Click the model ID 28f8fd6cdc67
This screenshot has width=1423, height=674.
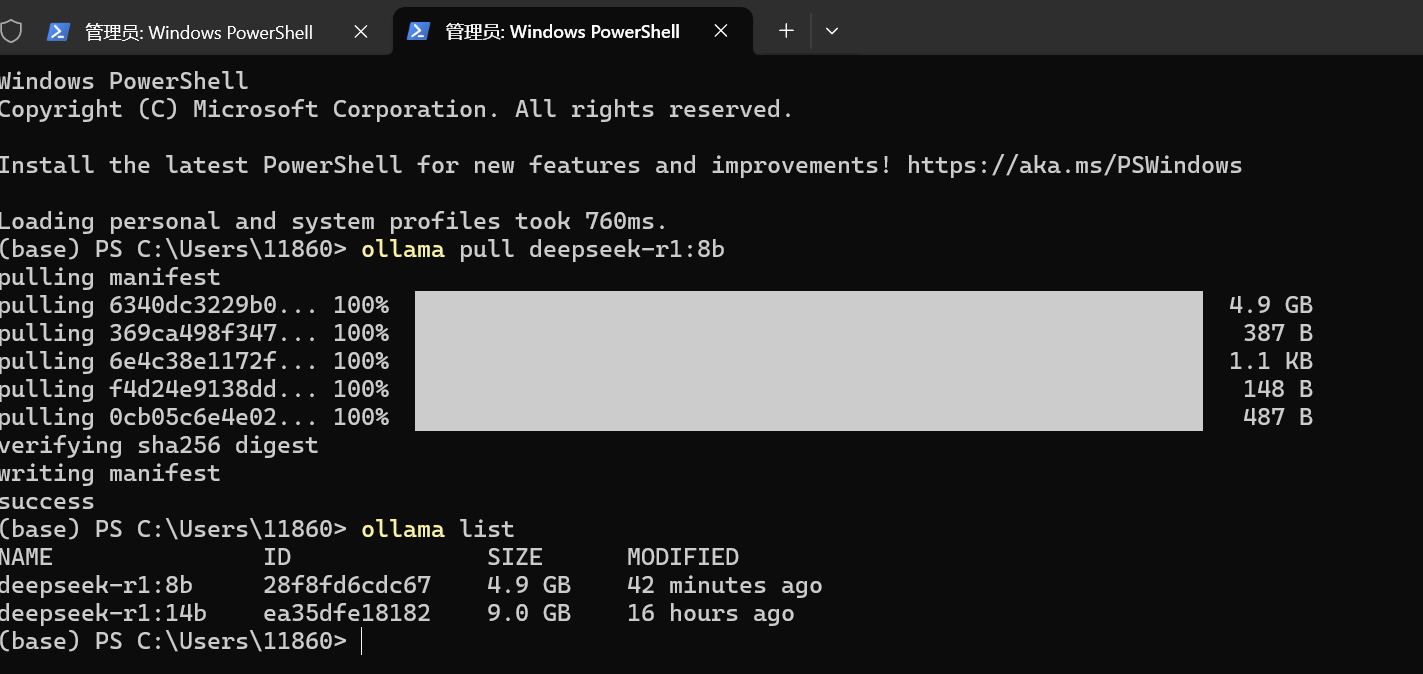click(346, 585)
